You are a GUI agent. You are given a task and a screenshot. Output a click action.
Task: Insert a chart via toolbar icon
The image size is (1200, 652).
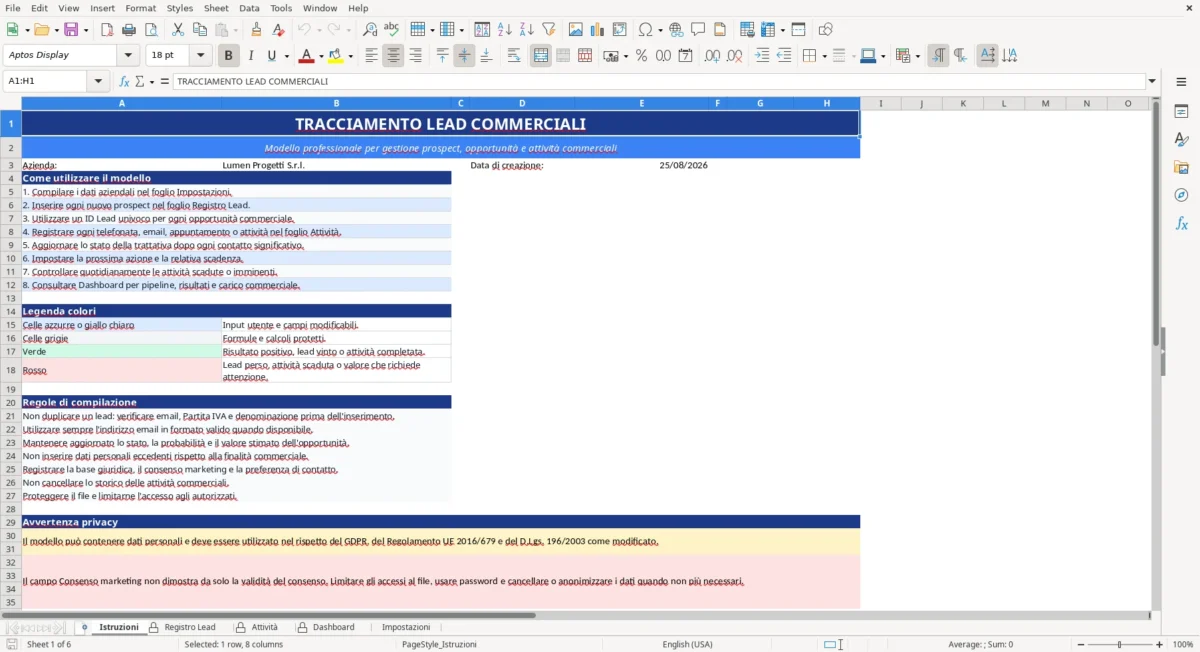coord(598,30)
